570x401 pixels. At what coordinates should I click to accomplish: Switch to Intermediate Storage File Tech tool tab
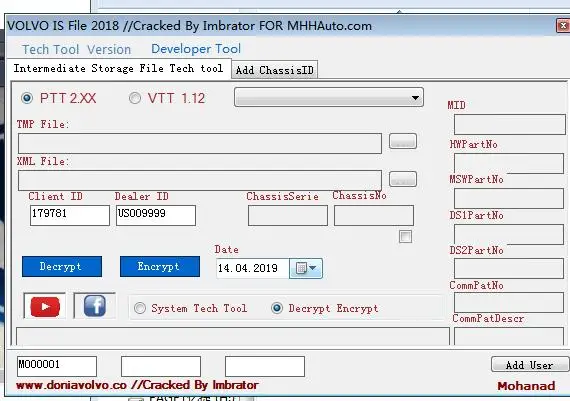(119, 68)
